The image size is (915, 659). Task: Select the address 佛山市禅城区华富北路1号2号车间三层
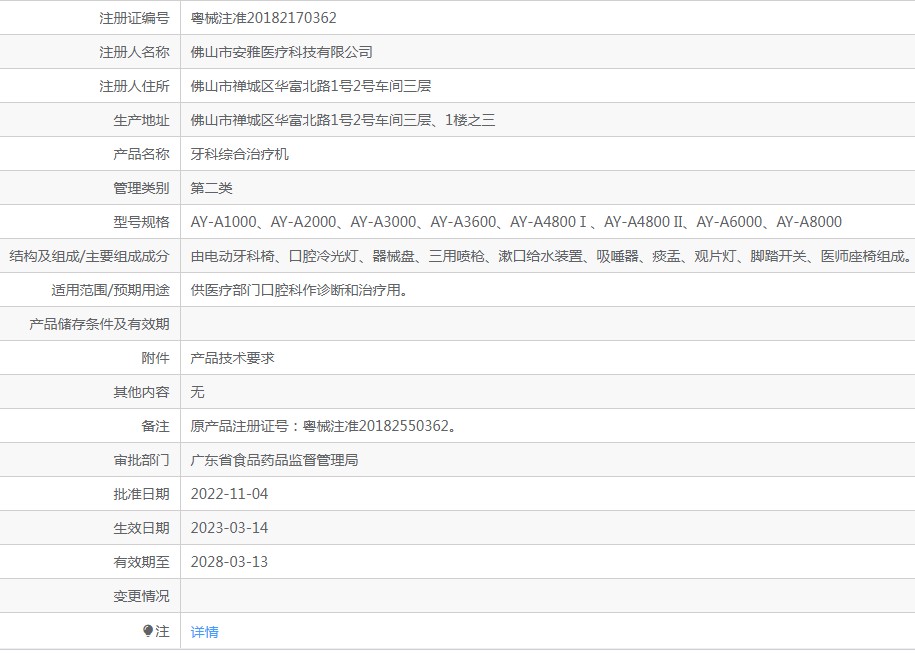coord(310,86)
